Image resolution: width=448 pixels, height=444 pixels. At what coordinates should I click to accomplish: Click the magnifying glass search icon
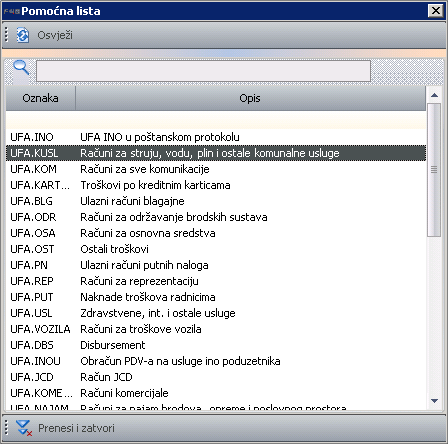click(x=21, y=68)
